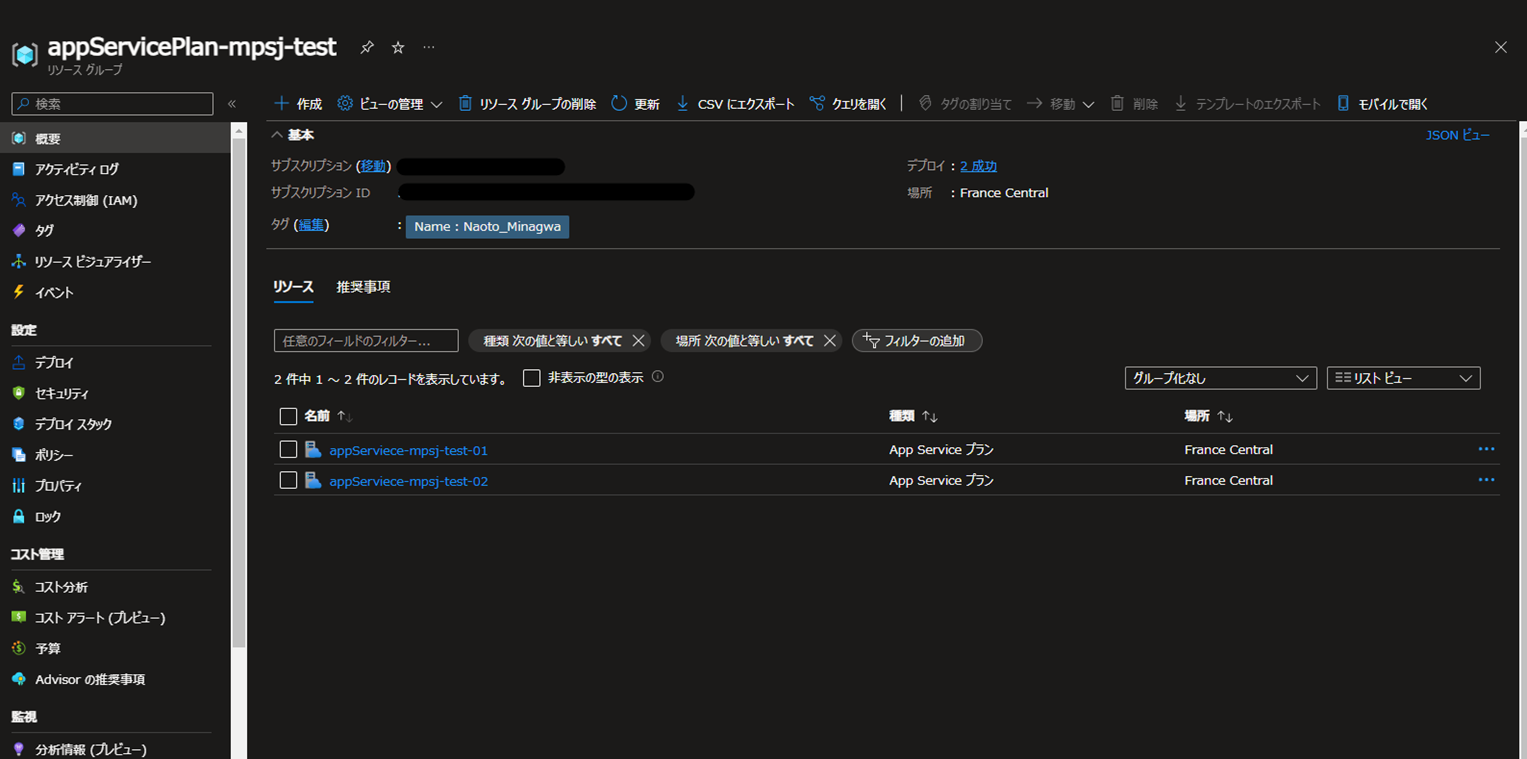Viewport: 1527px width, 759px height.
Task: Toggle the select-all checkbox in header
Action: pyautogui.click(x=288, y=416)
